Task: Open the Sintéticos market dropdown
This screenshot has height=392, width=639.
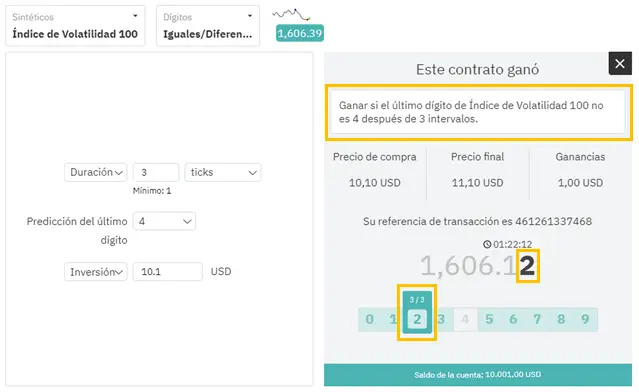Action: [75, 26]
